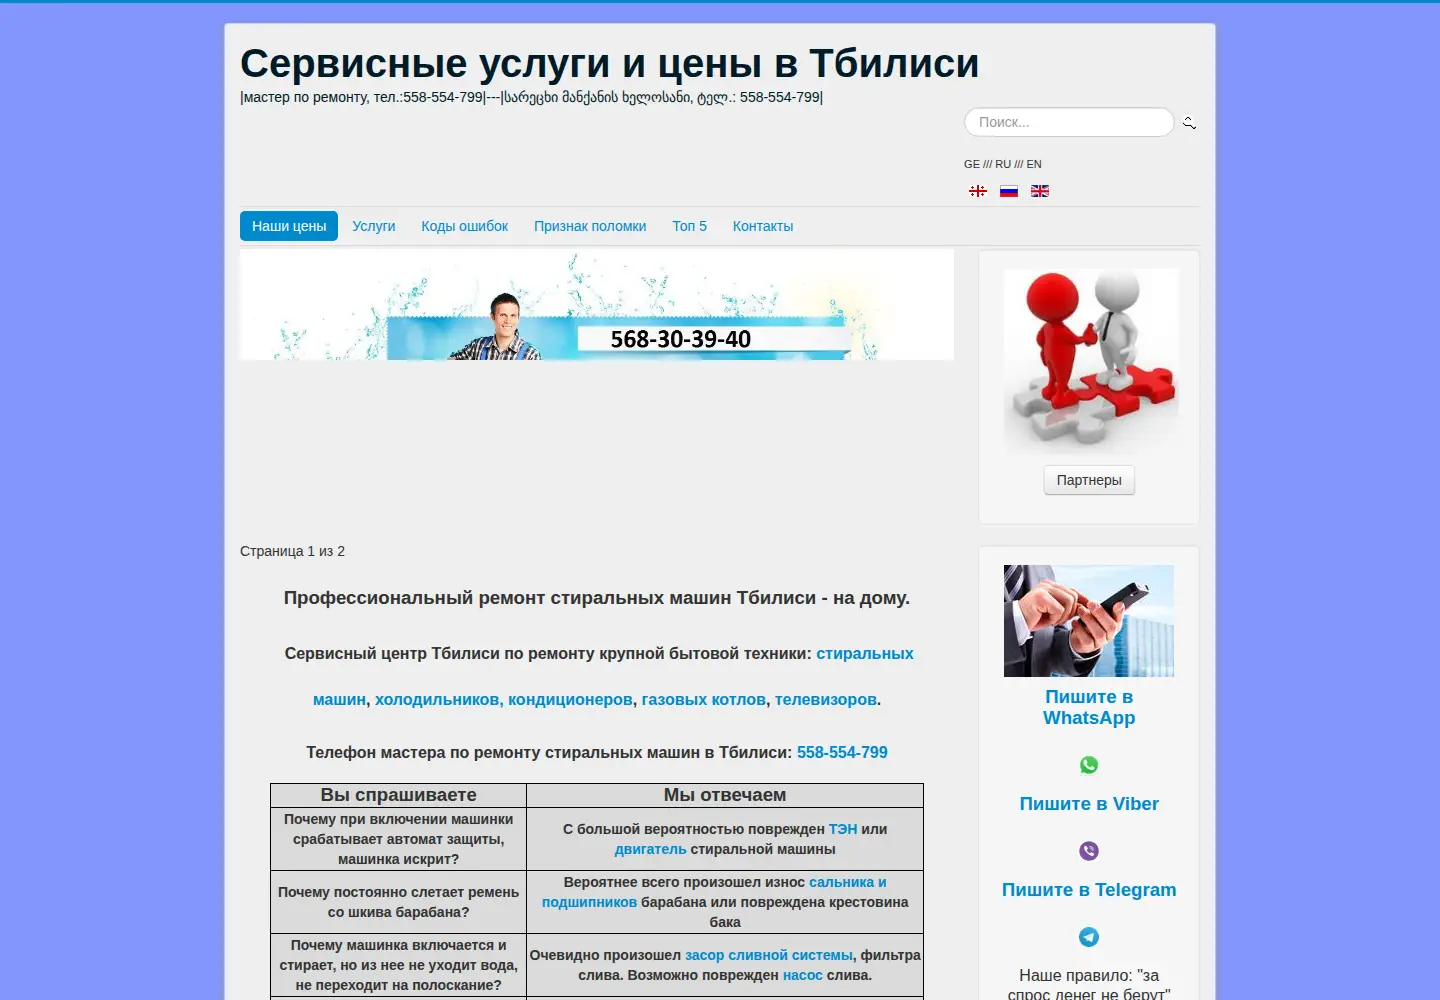Open the Наши цены menu tab

(289, 226)
